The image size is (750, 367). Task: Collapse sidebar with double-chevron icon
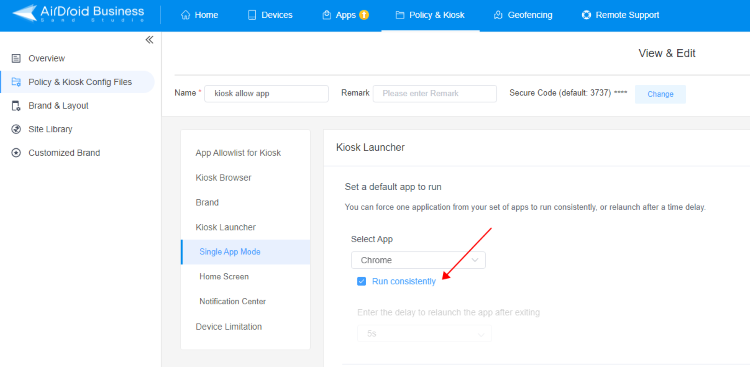149,40
